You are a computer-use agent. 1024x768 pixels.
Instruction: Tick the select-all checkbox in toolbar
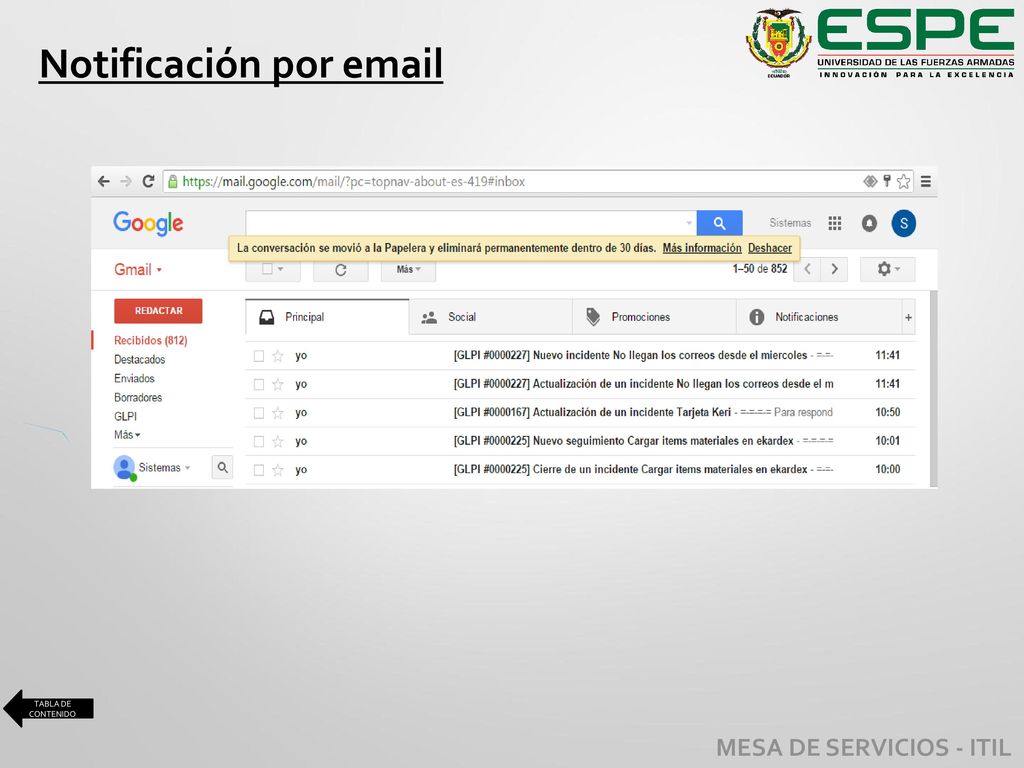[x=267, y=269]
